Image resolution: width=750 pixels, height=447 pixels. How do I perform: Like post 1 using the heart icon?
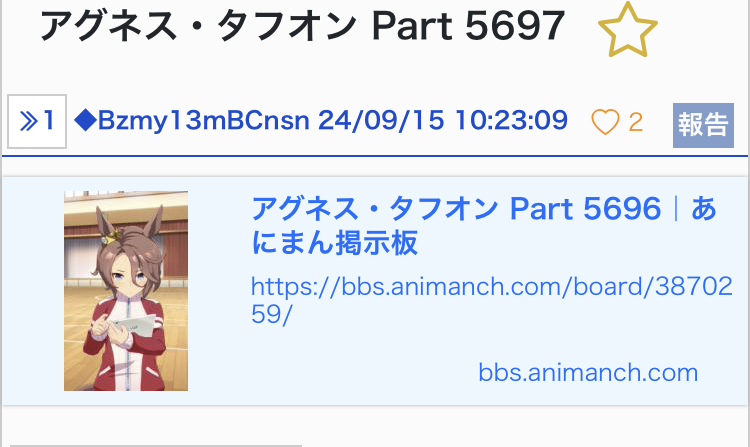pyautogui.click(x=605, y=122)
